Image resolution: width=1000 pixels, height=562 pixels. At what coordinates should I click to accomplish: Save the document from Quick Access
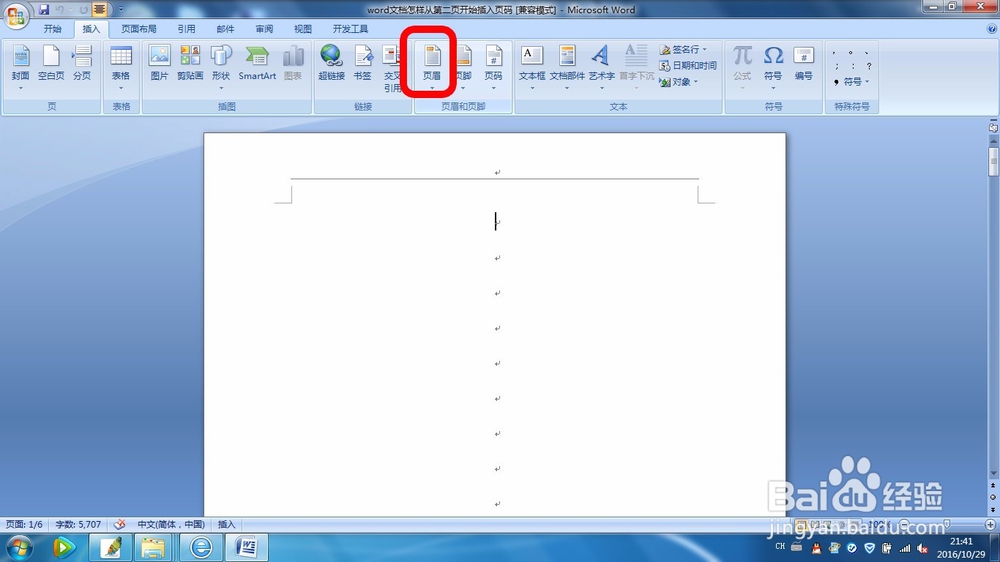point(44,10)
